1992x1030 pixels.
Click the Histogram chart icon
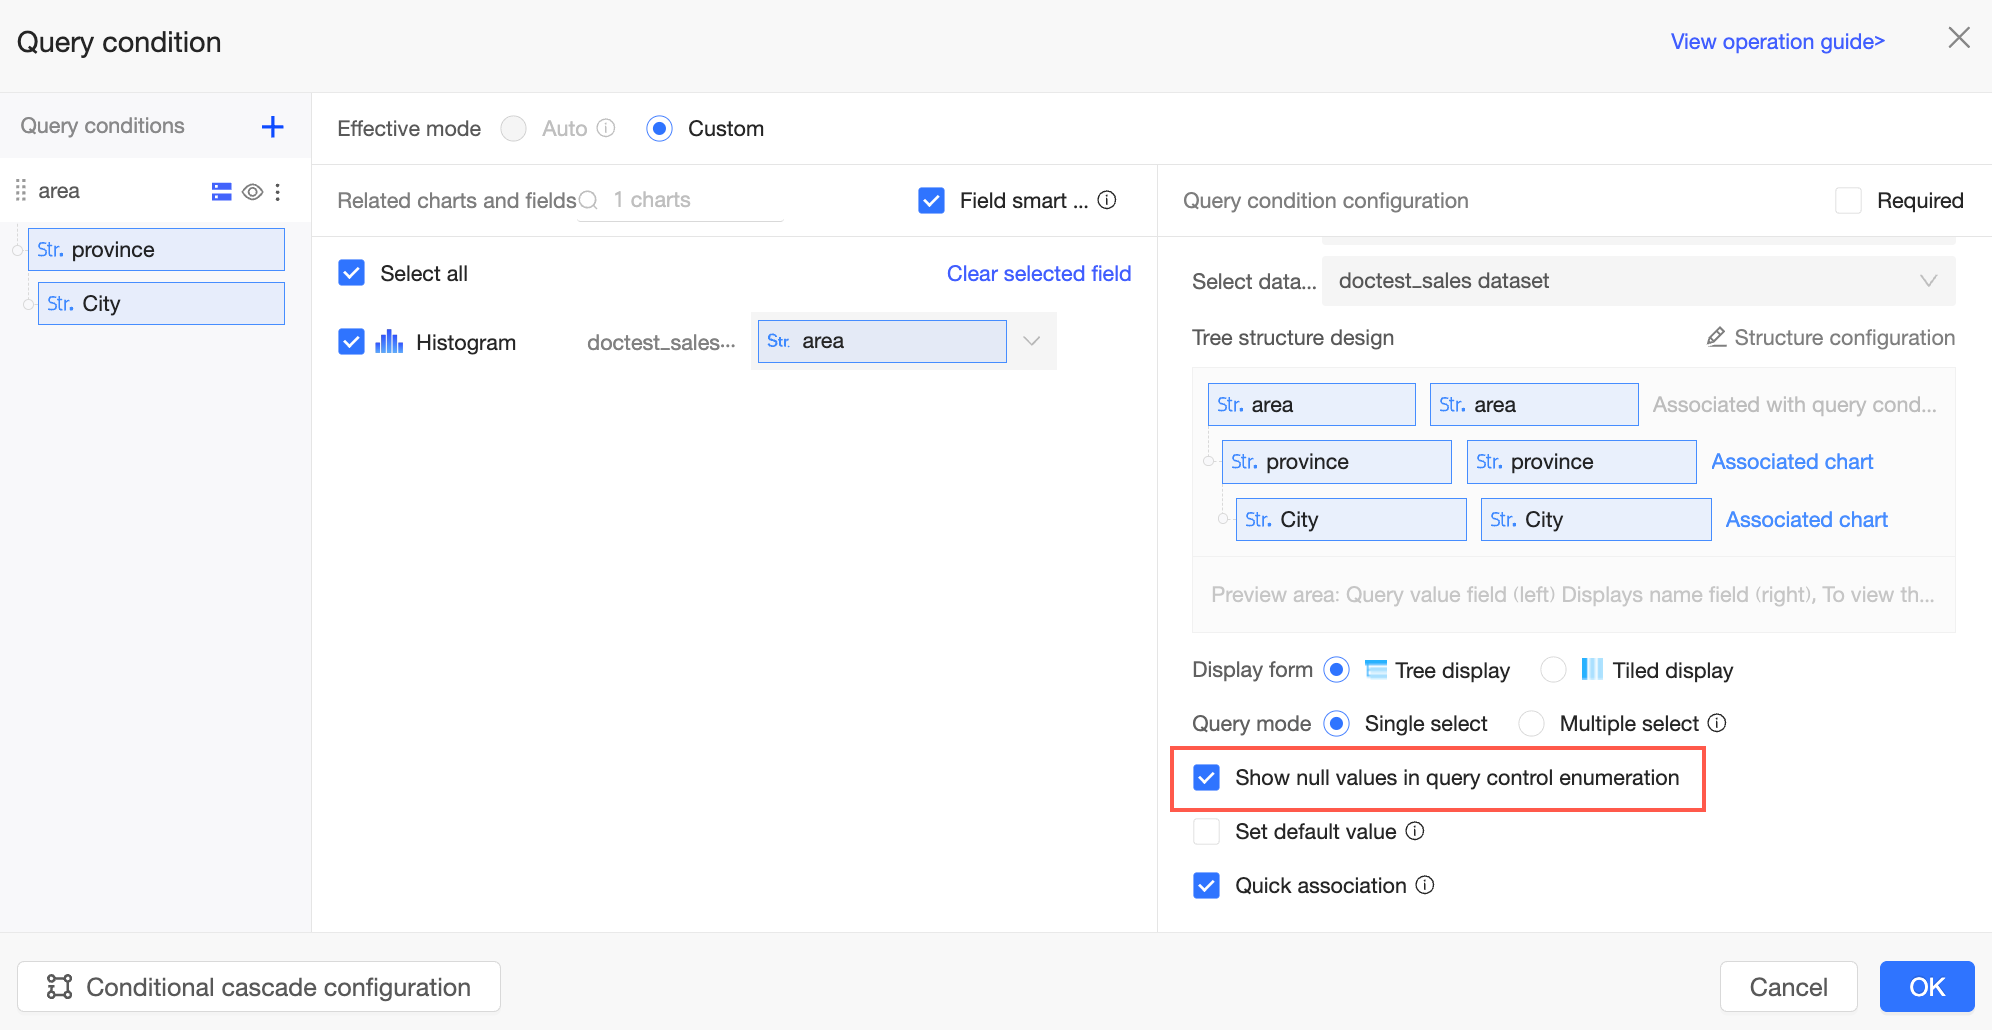point(389,342)
